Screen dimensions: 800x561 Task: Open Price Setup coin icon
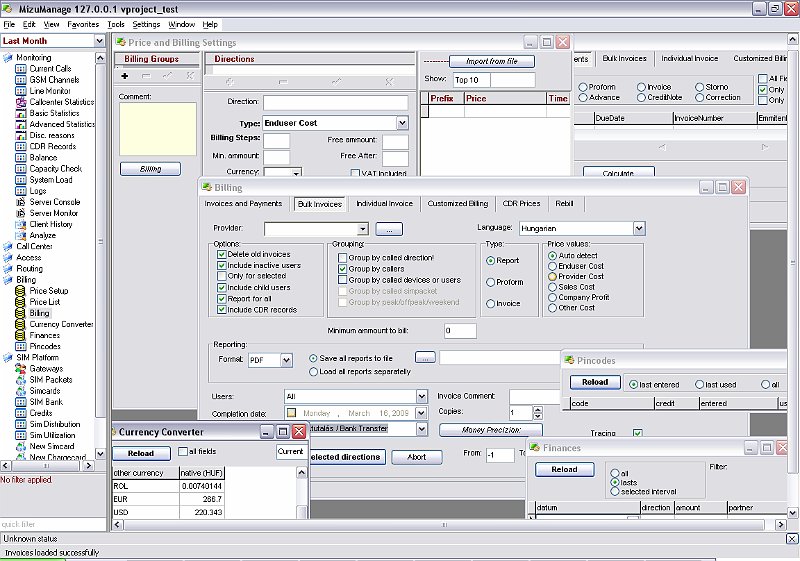pos(20,291)
